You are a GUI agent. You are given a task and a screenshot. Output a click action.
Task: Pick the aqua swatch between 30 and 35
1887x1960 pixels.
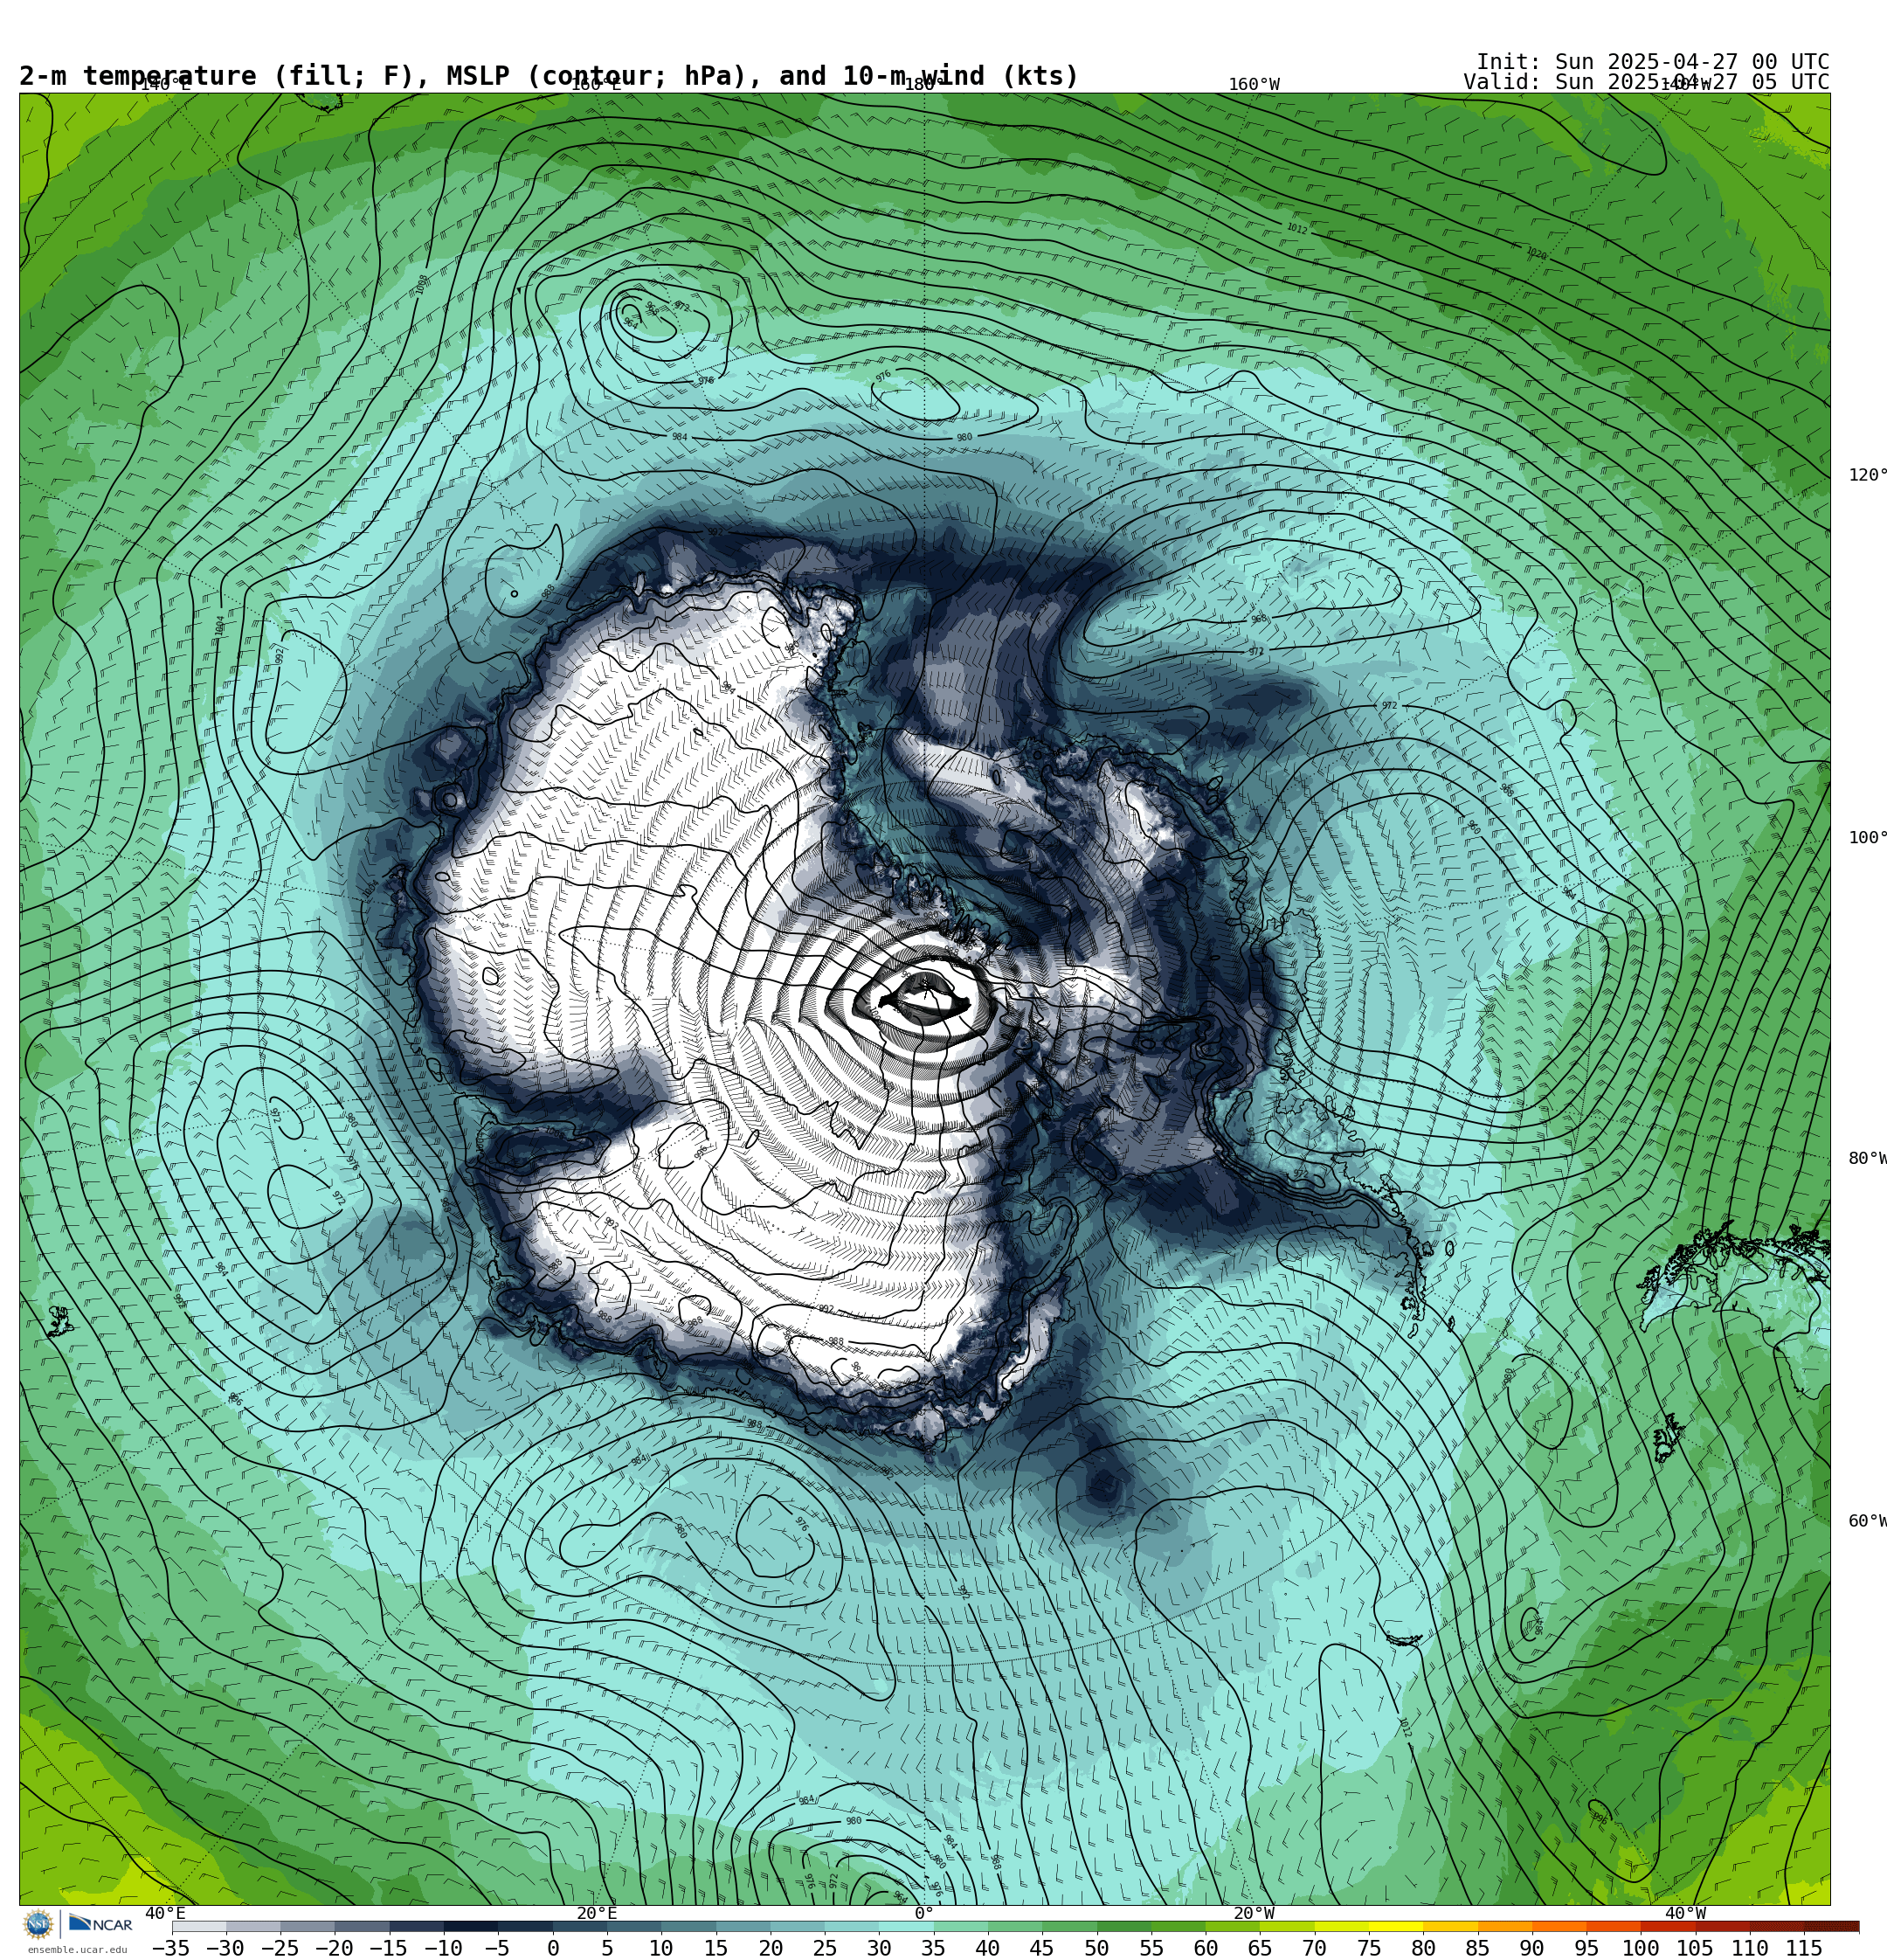pos(906,1926)
